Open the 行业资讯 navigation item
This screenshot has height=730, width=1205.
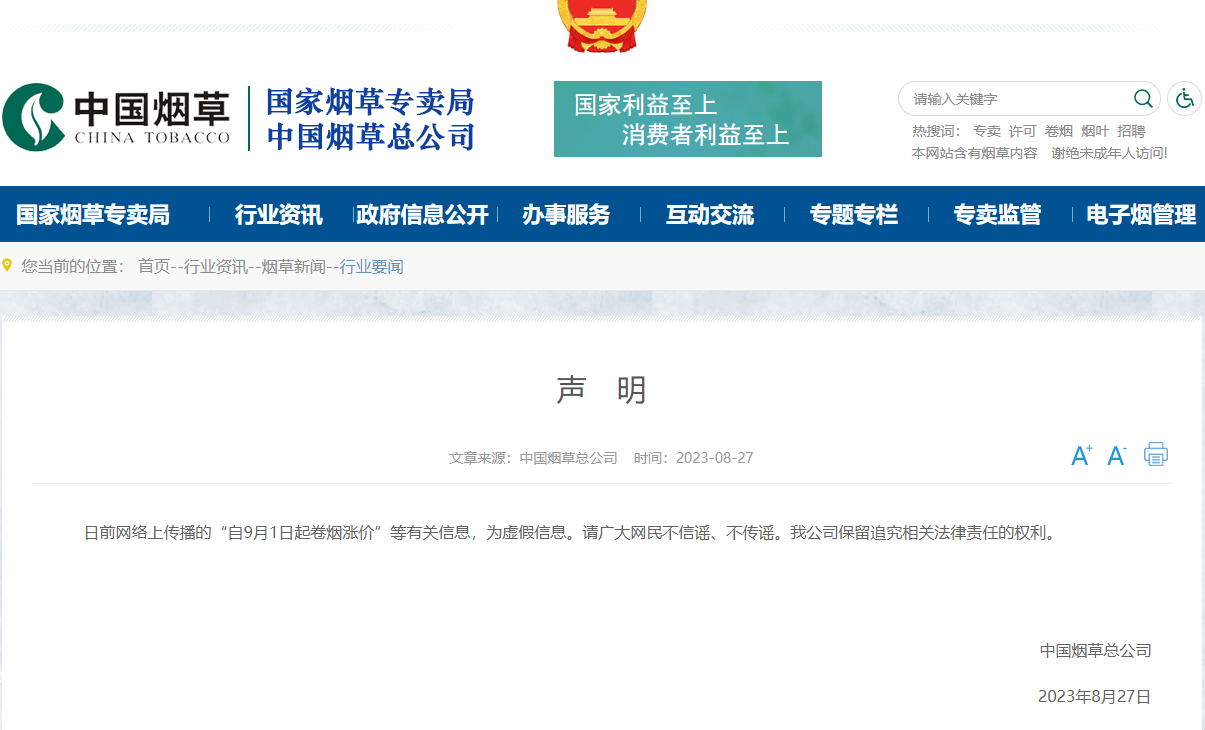point(278,214)
